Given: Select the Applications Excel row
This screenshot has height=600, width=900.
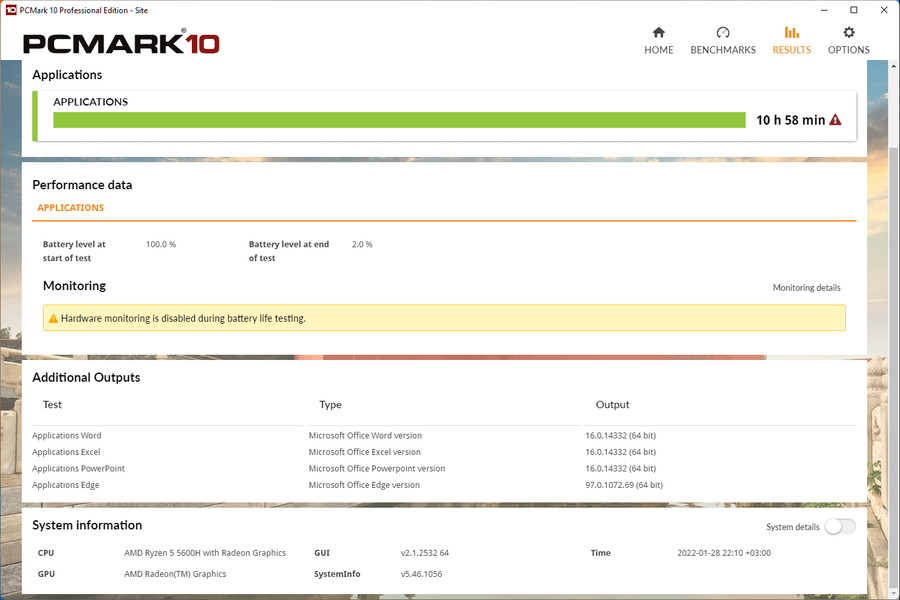Looking at the screenshot, I should [x=444, y=452].
